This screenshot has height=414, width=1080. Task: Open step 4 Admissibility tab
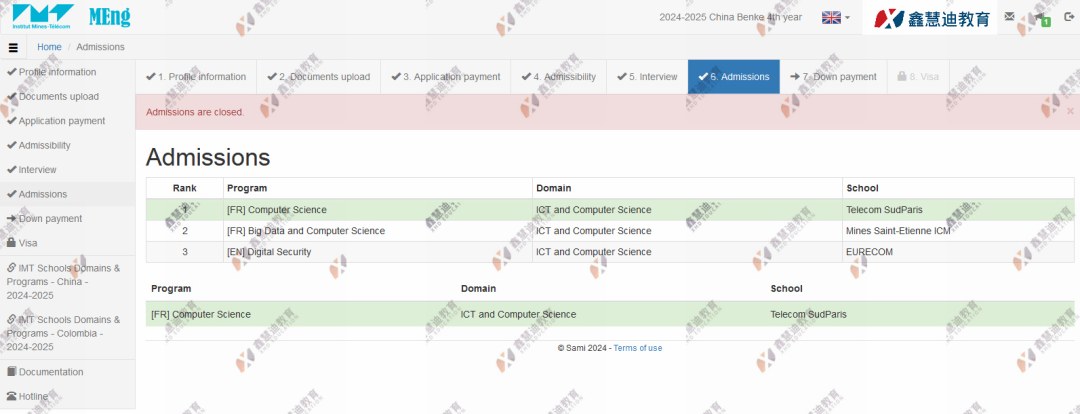pos(559,76)
